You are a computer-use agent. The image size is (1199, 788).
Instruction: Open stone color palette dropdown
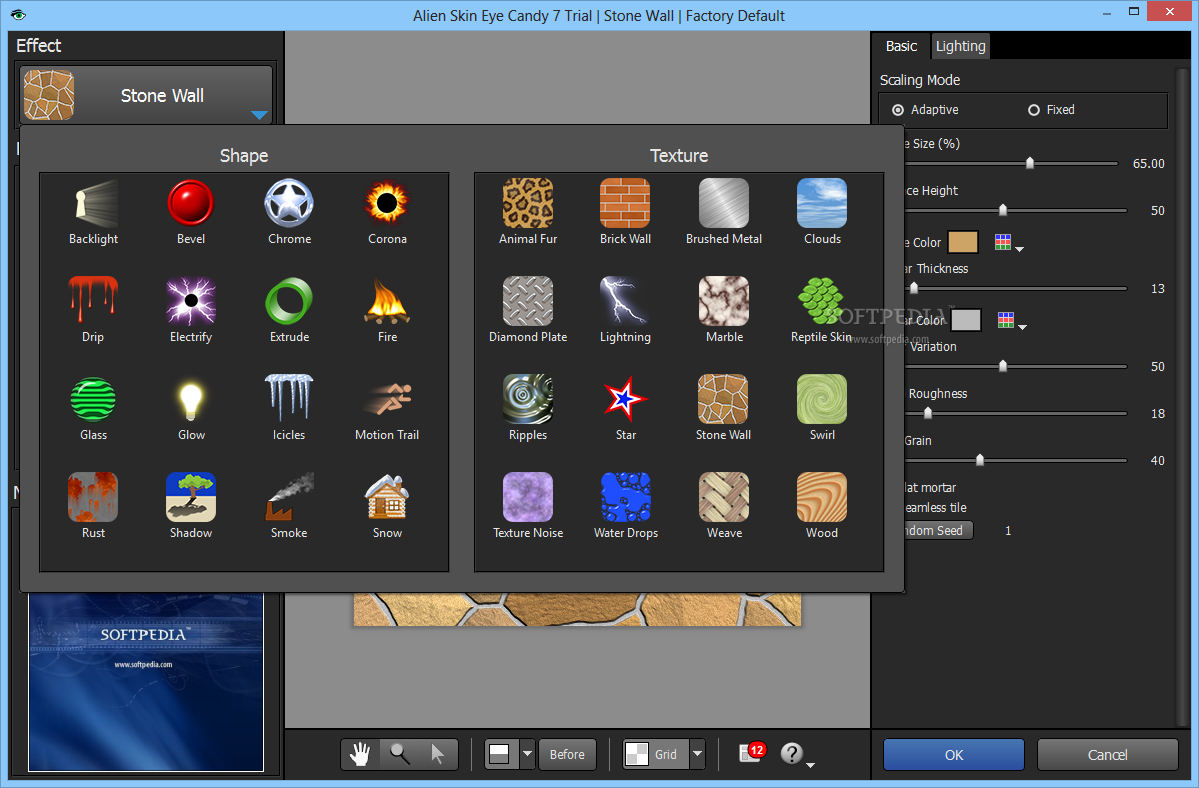point(1009,243)
